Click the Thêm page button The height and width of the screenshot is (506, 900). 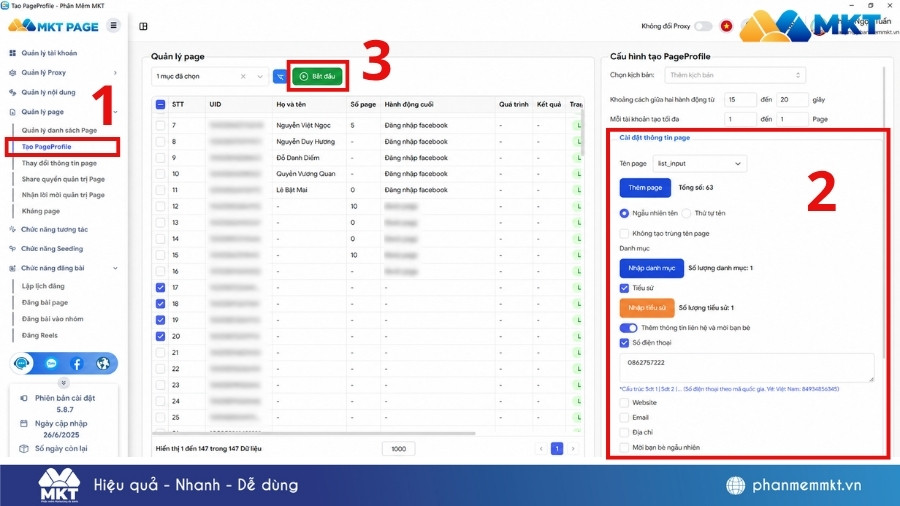(x=645, y=188)
